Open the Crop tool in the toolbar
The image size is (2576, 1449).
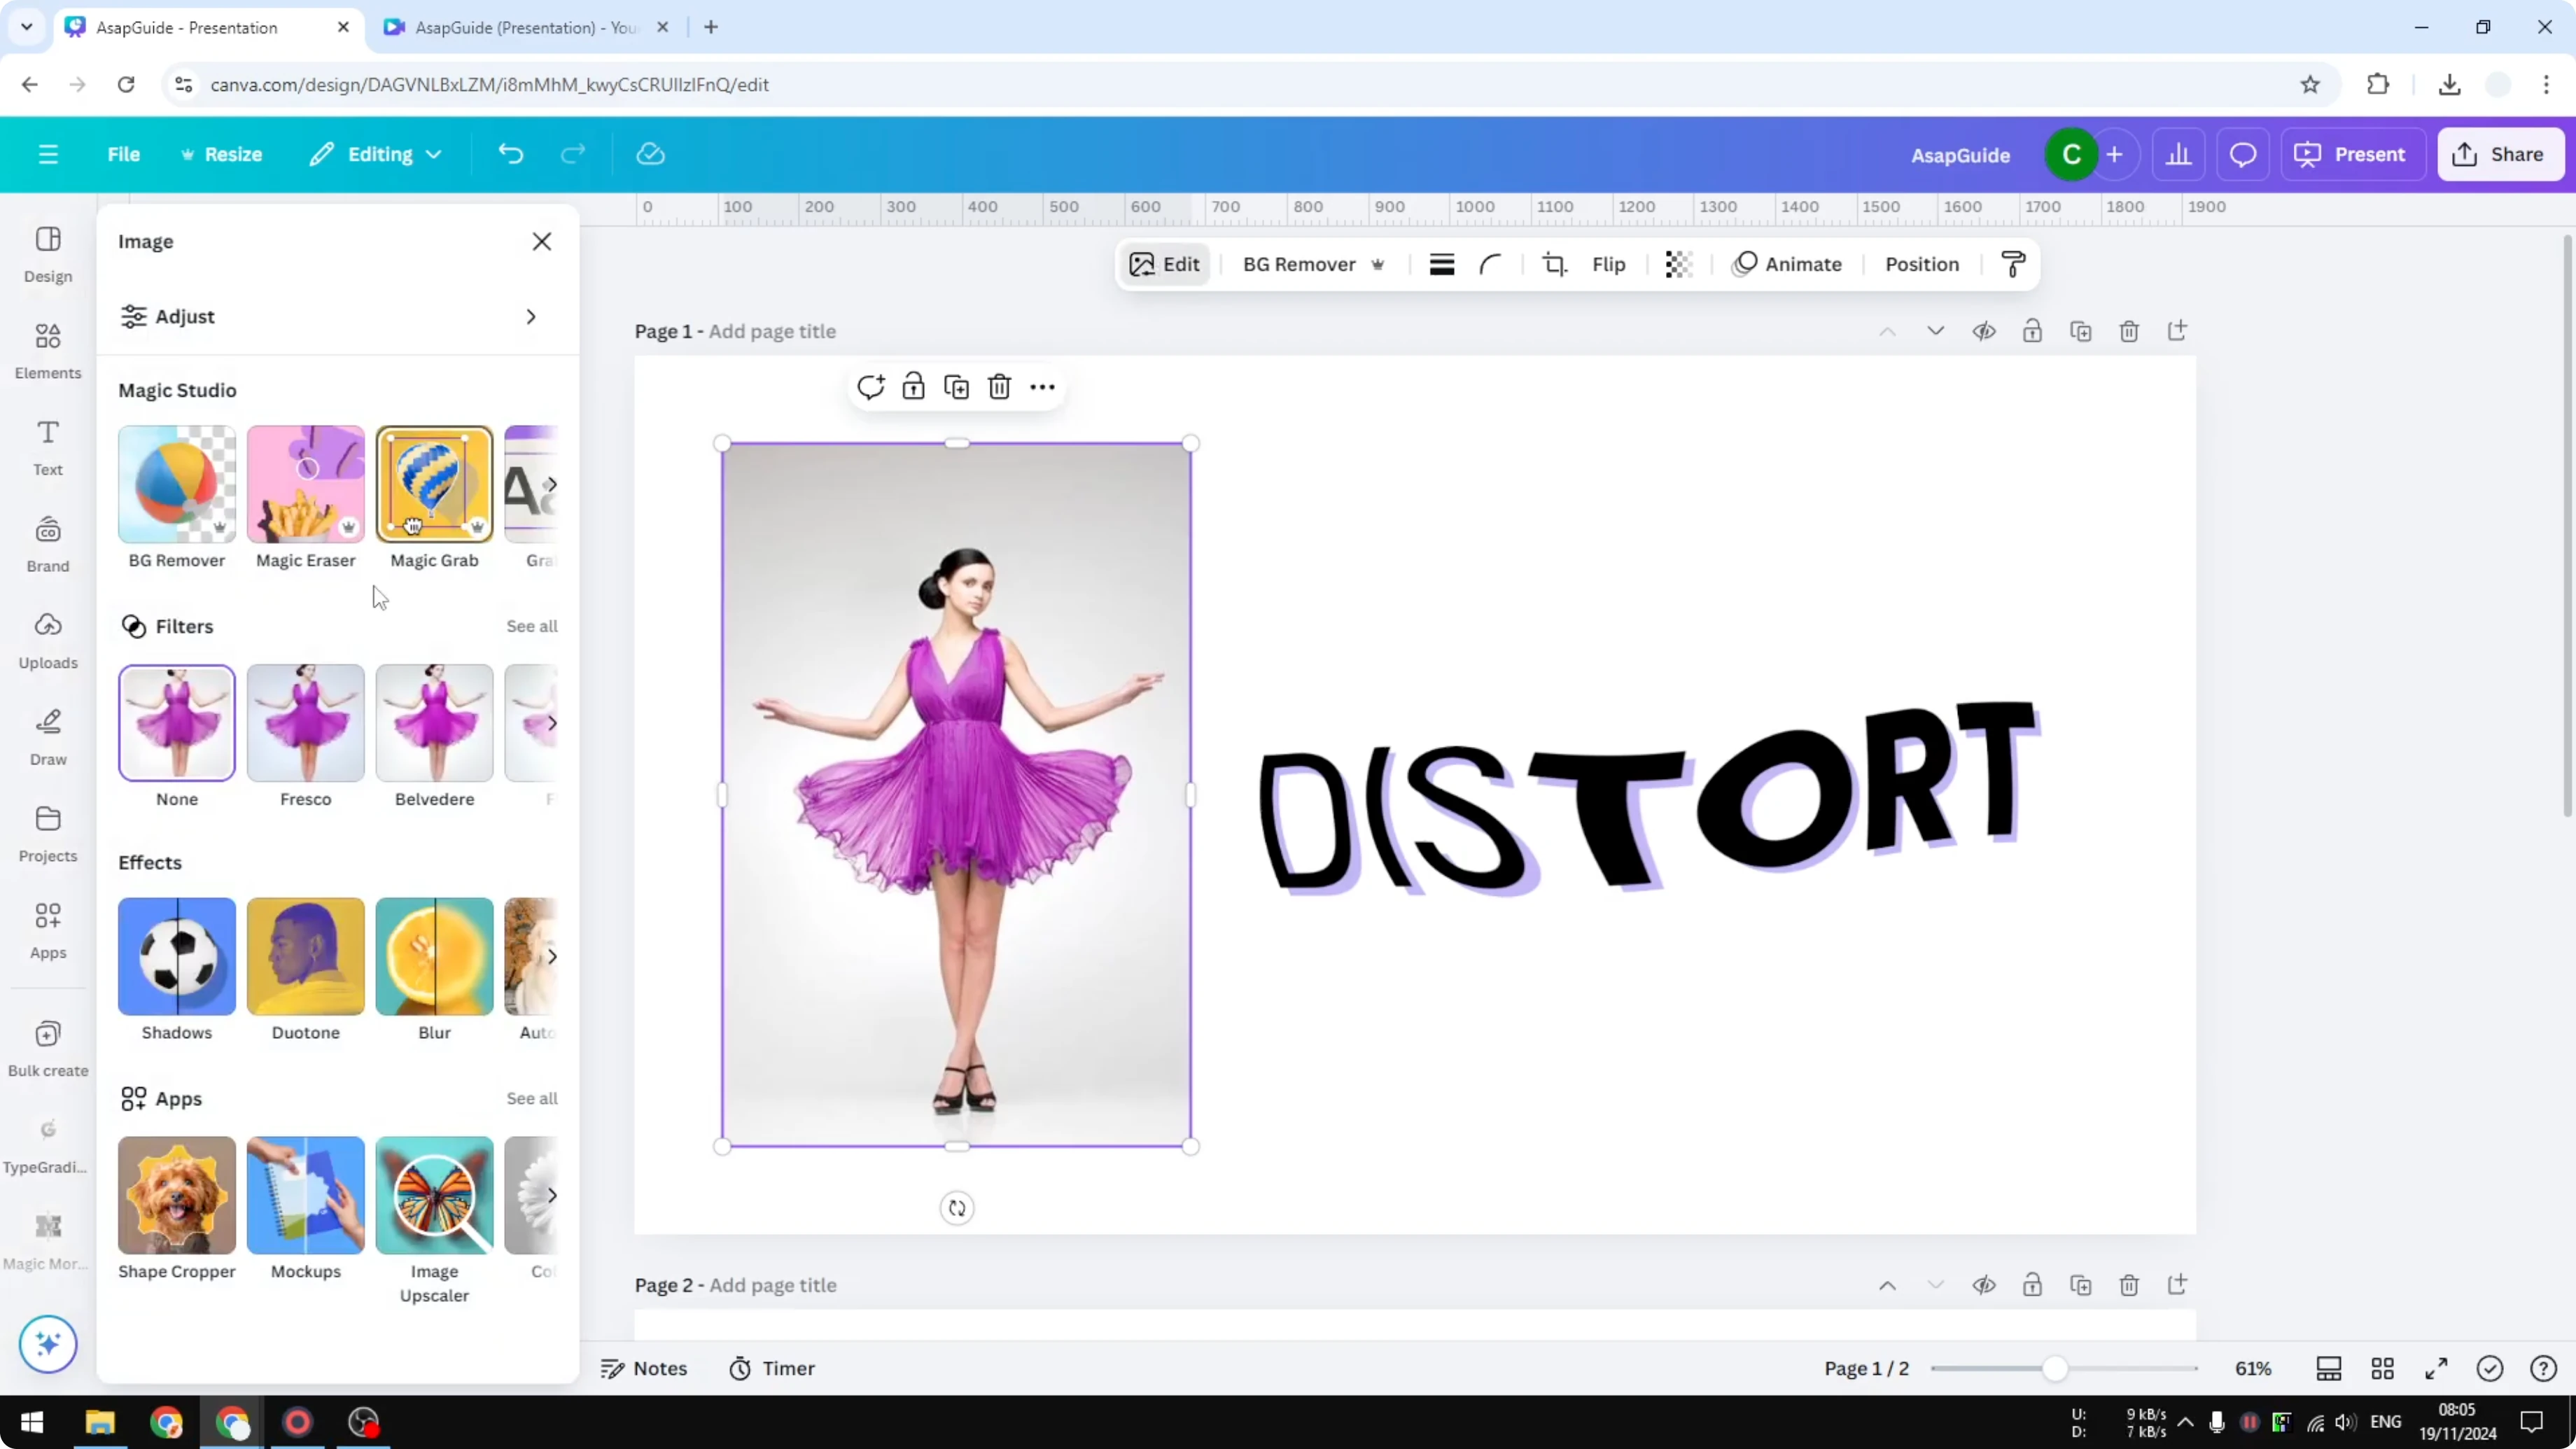click(x=1555, y=264)
